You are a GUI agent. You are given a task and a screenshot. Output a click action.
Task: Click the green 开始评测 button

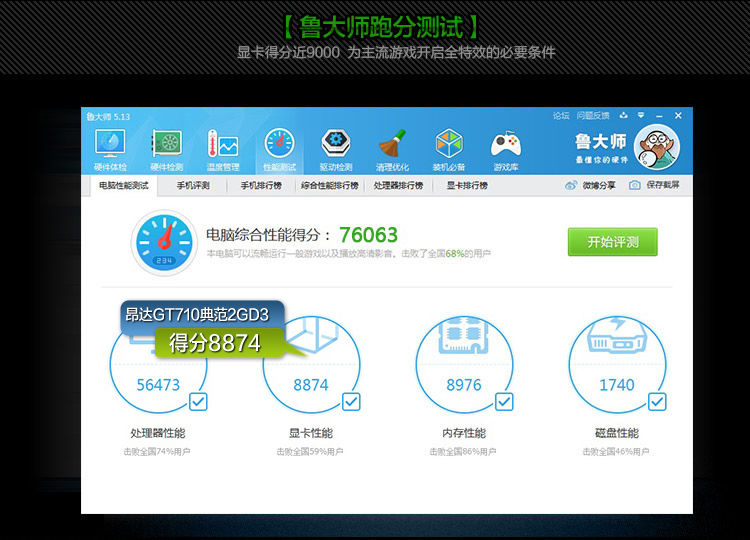612,242
